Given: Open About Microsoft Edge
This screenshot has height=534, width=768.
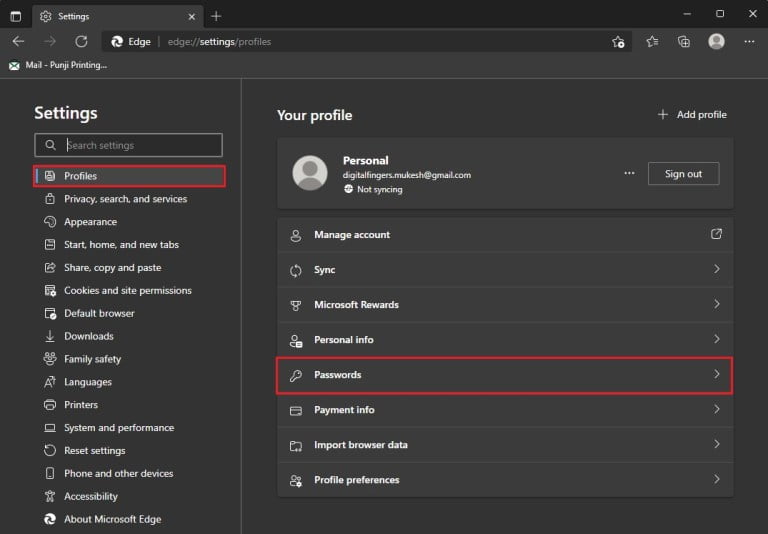Looking at the screenshot, I should pyautogui.click(x=103, y=519).
